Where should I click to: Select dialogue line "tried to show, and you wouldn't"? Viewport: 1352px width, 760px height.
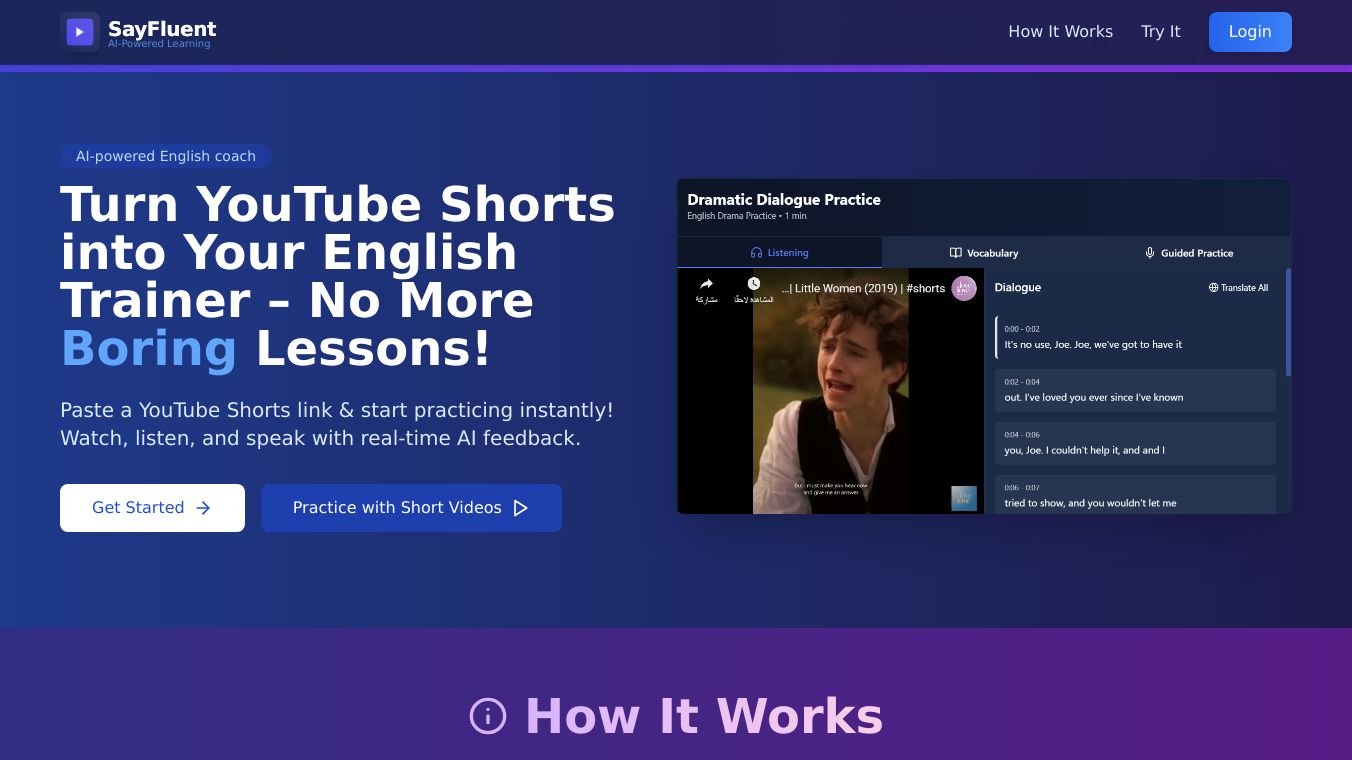1135,495
